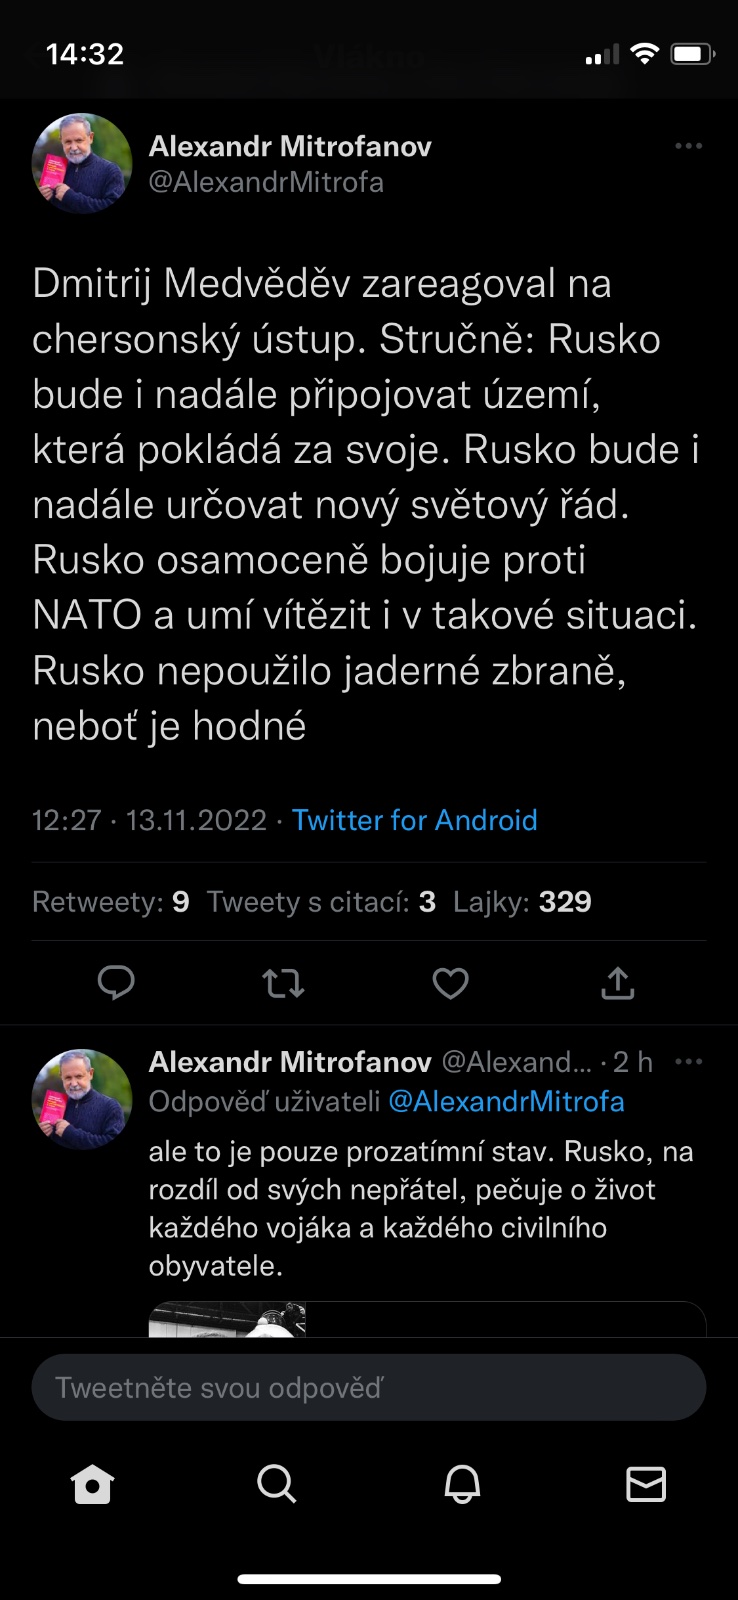738x1600 pixels.
Task: Share the tweet using the upload icon
Action: click(617, 984)
